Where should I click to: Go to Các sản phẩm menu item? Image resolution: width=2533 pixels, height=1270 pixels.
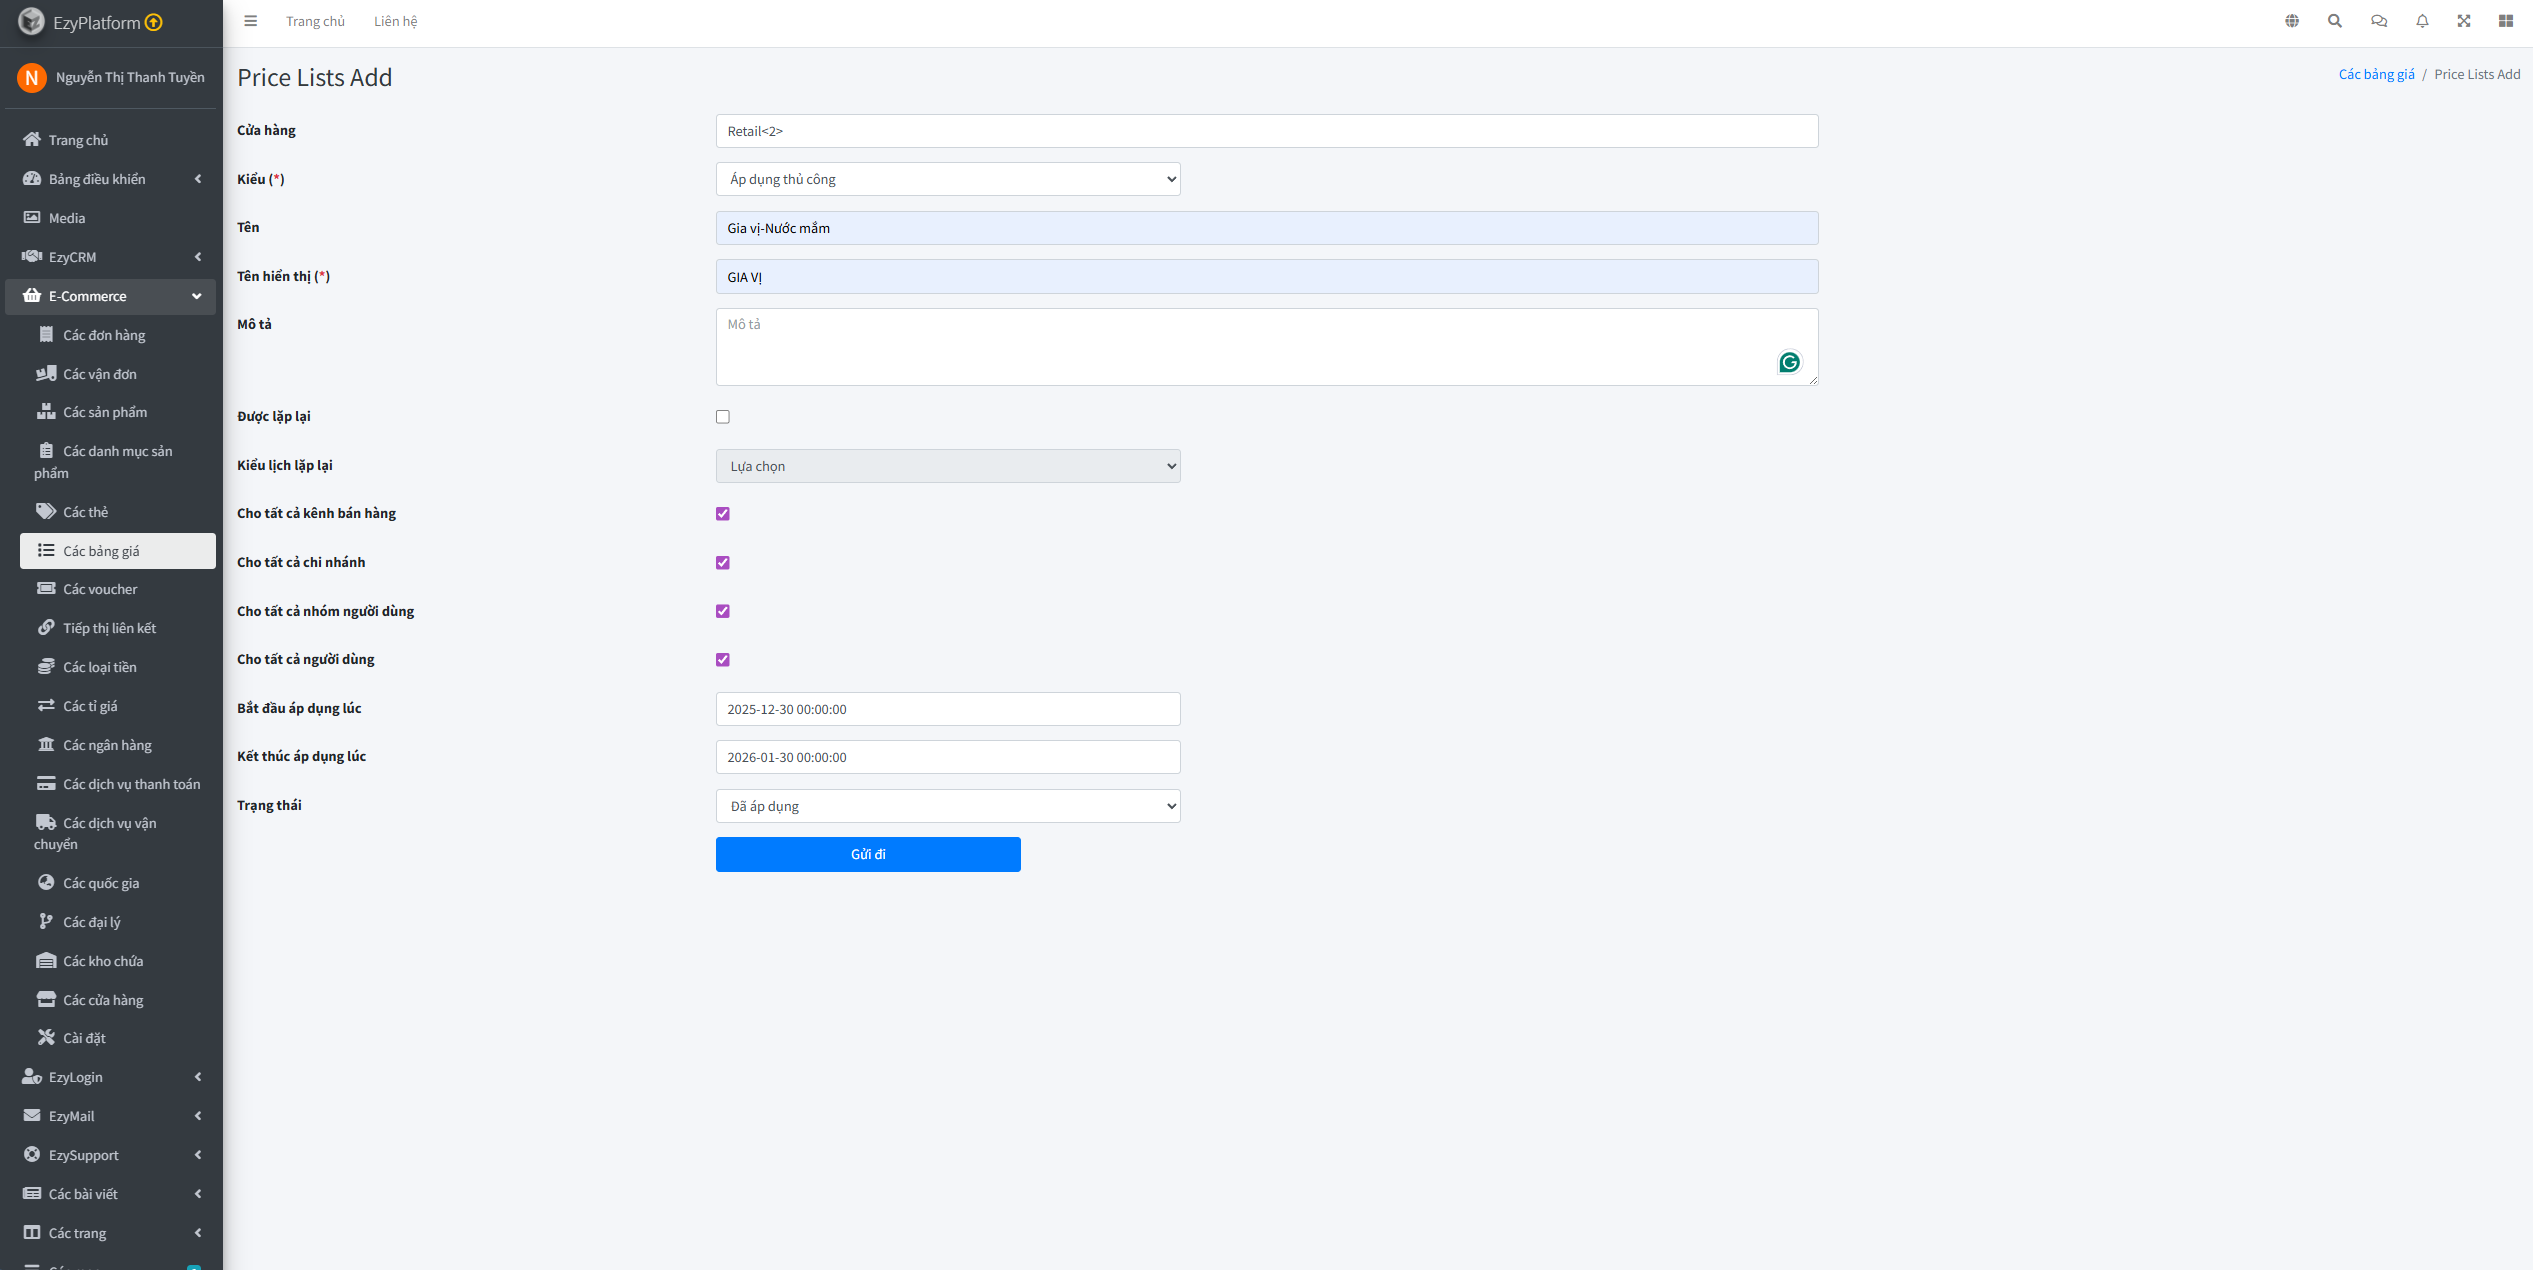pos(104,412)
